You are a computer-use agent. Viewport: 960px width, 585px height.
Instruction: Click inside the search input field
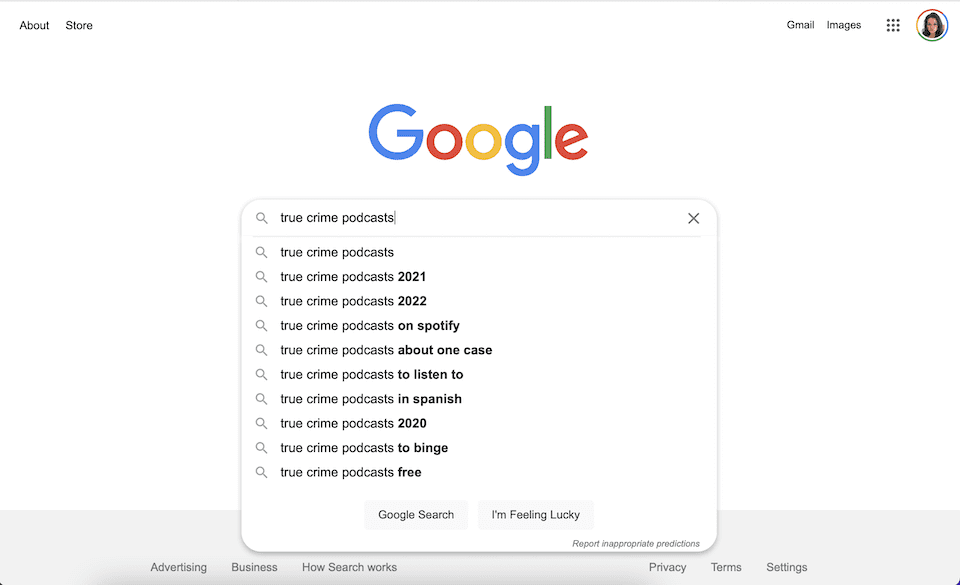[450, 218]
